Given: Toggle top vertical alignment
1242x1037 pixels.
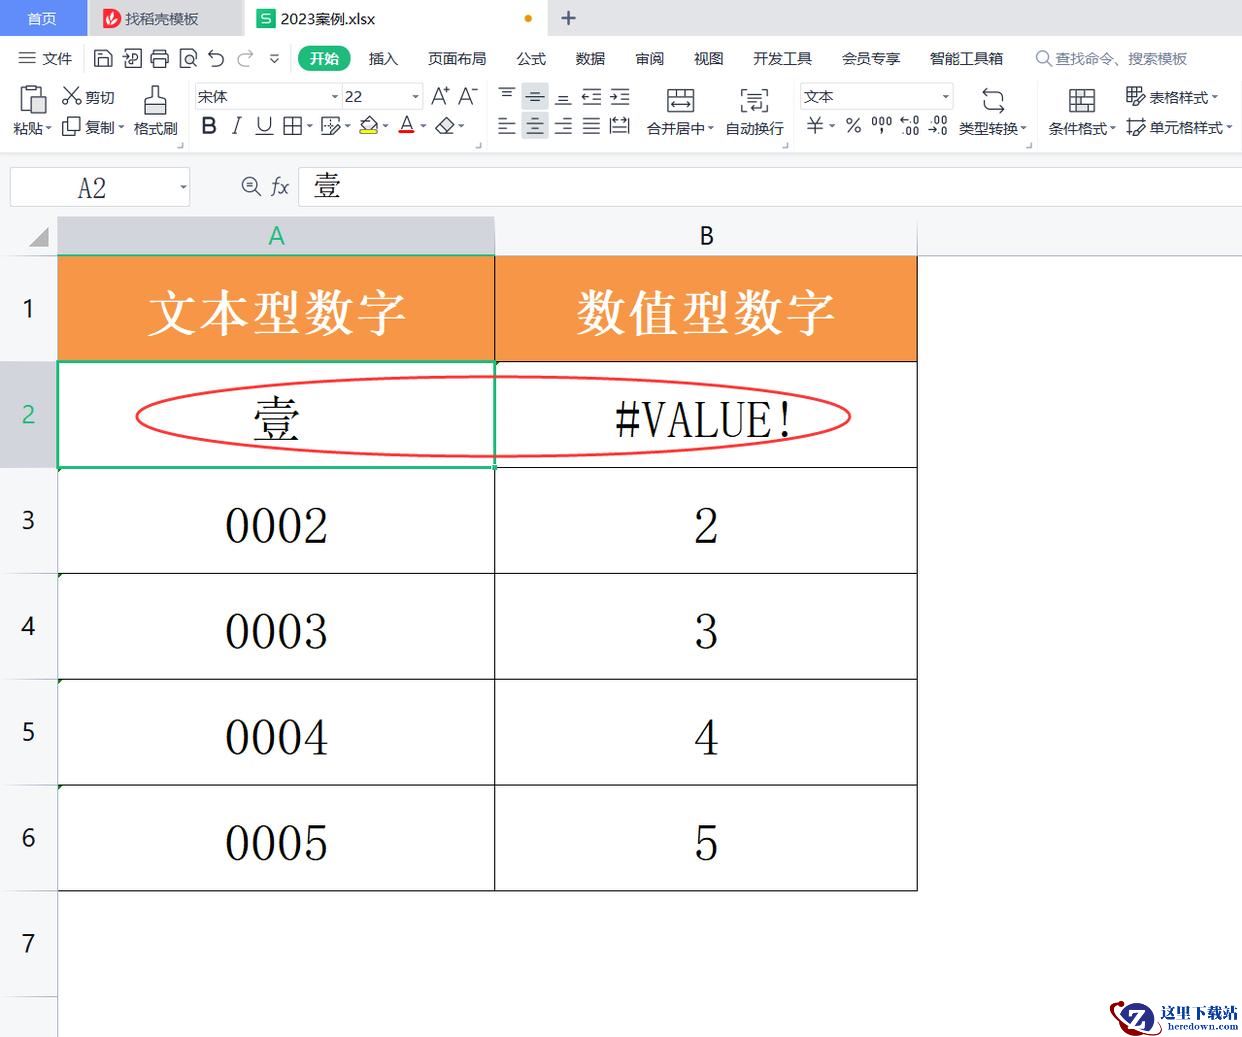Looking at the screenshot, I should (x=507, y=96).
